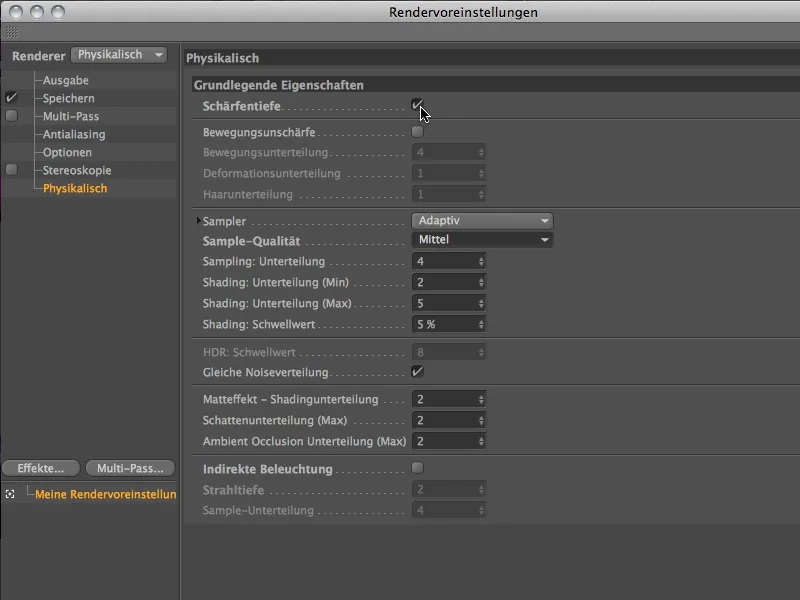Enable the Indirekte Beleuchtung checkbox
The width and height of the screenshot is (800, 600).
pos(417,468)
